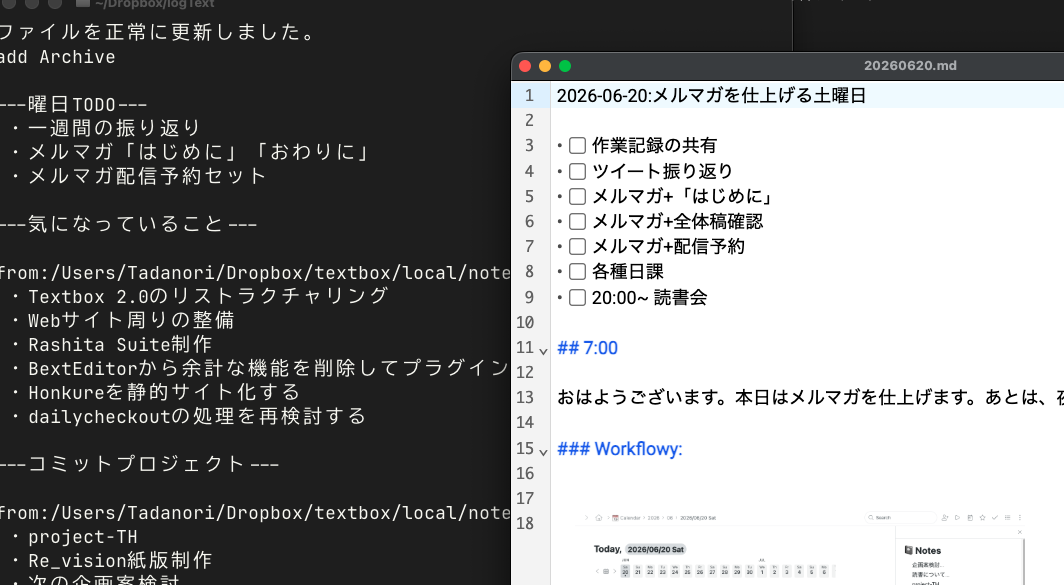This screenshot has width=1064, height=585.
Task: Click line number 10 in the gutter
Action: pyautogui.click(x=525, y=322)
